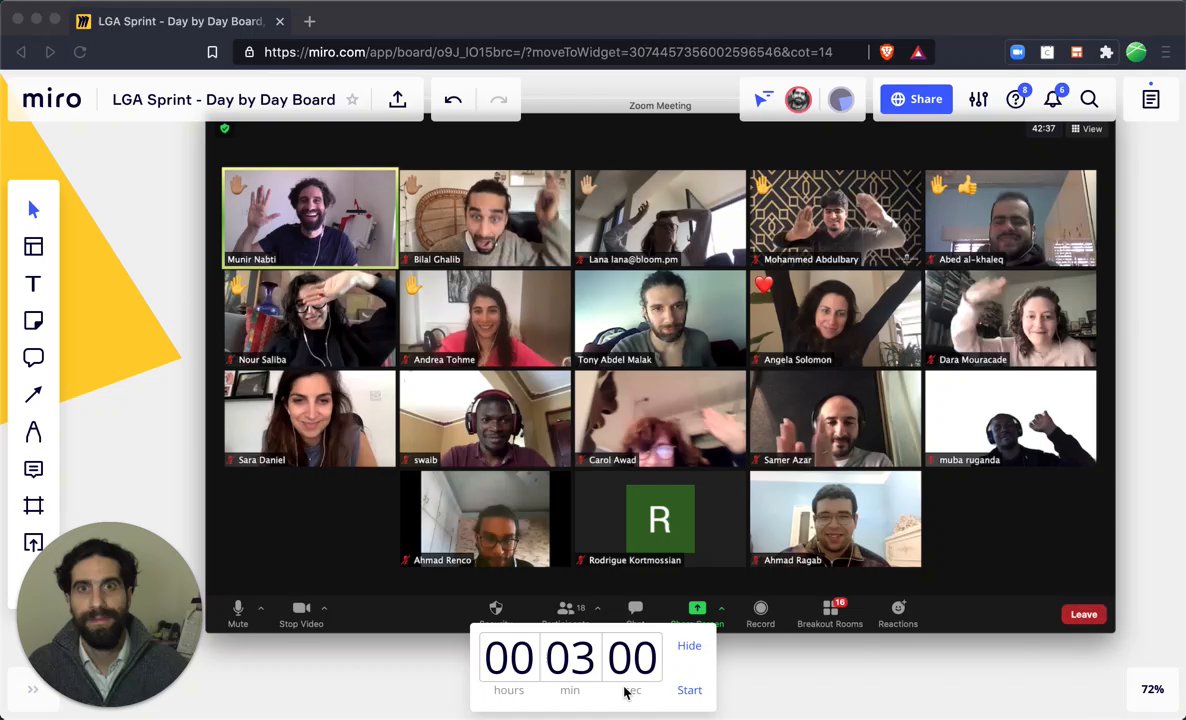This screenshot has height=720, width=1186.
Task: Click Hide on the timer
Action: point(689,645)
